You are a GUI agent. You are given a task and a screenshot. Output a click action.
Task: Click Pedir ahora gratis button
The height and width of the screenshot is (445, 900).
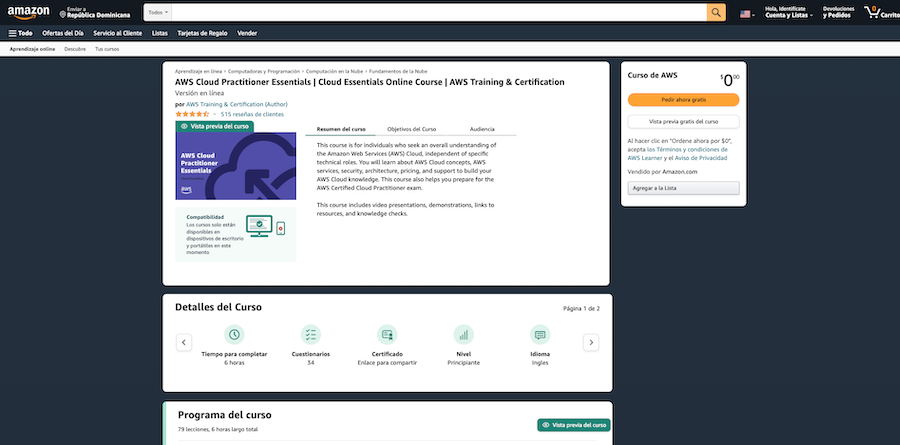(683, 100)
